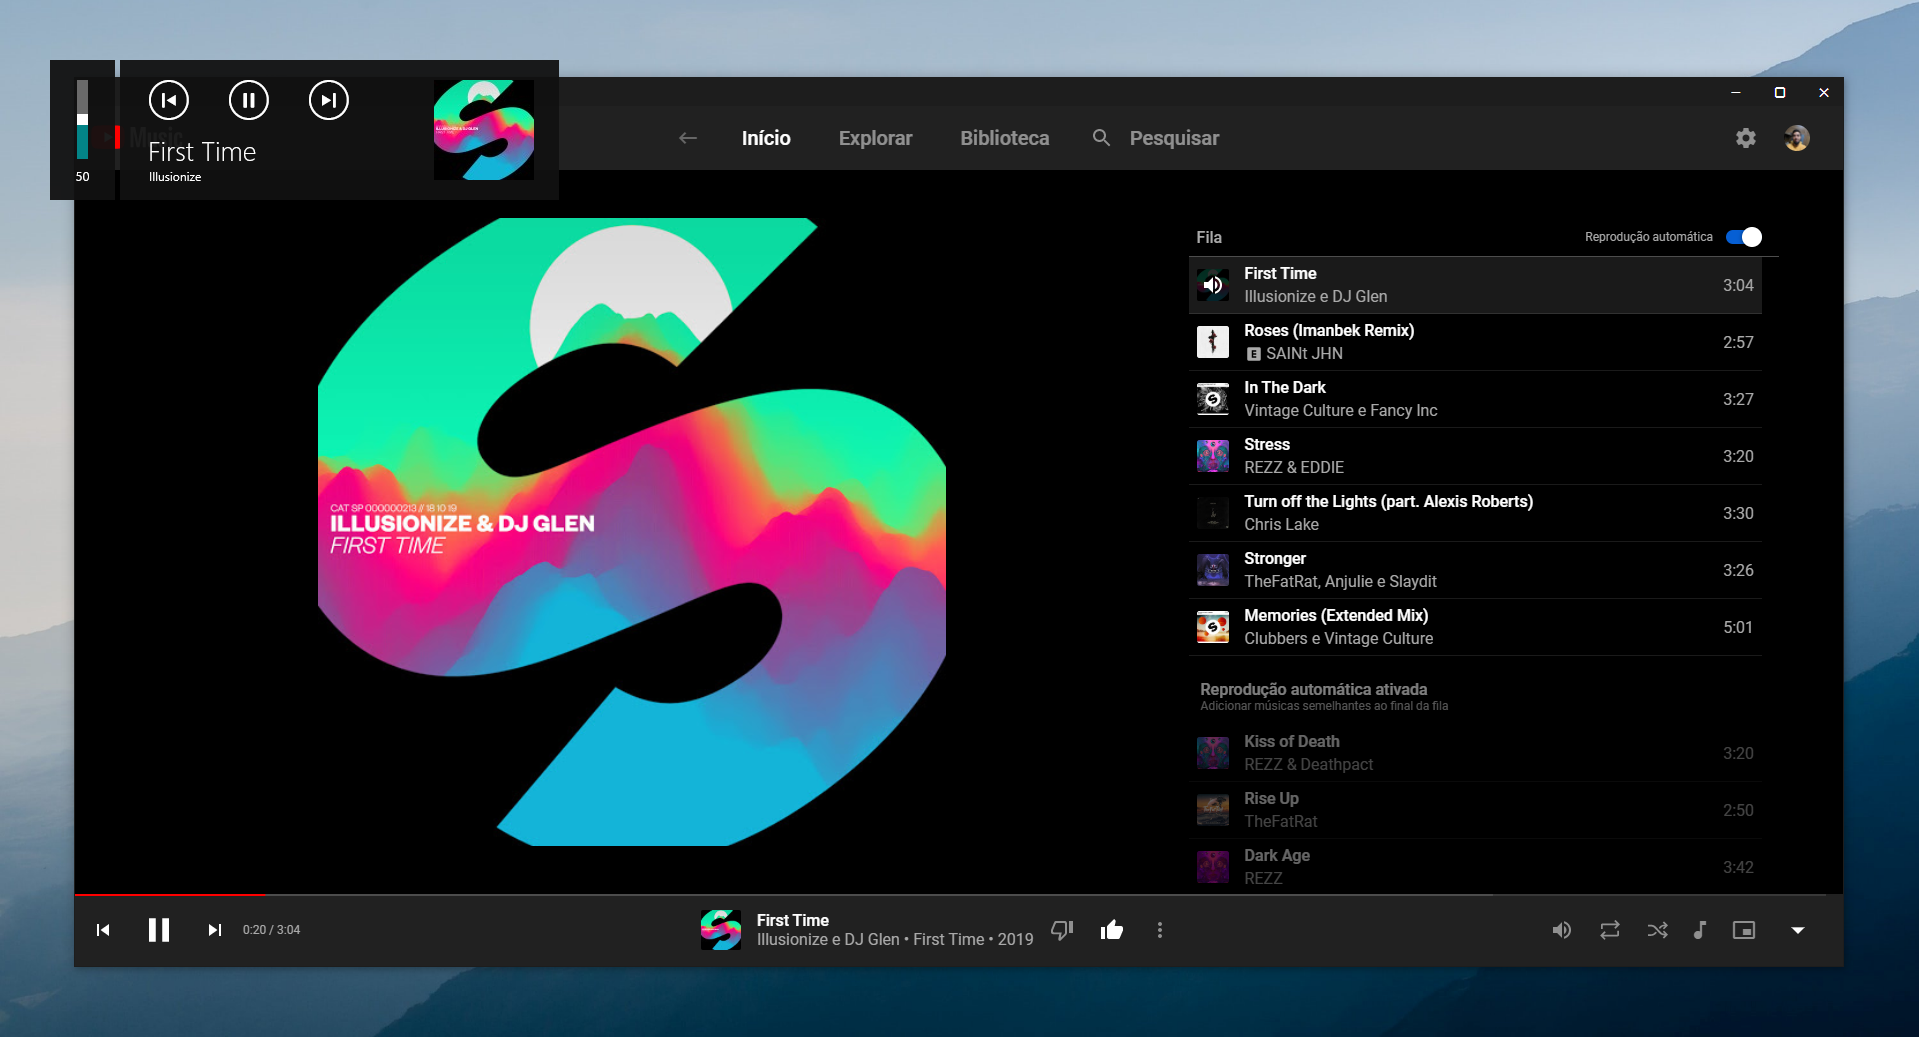Open the three-dot more options menu
Screen dimensions: 1919x1037
(x=1160, y=930)
